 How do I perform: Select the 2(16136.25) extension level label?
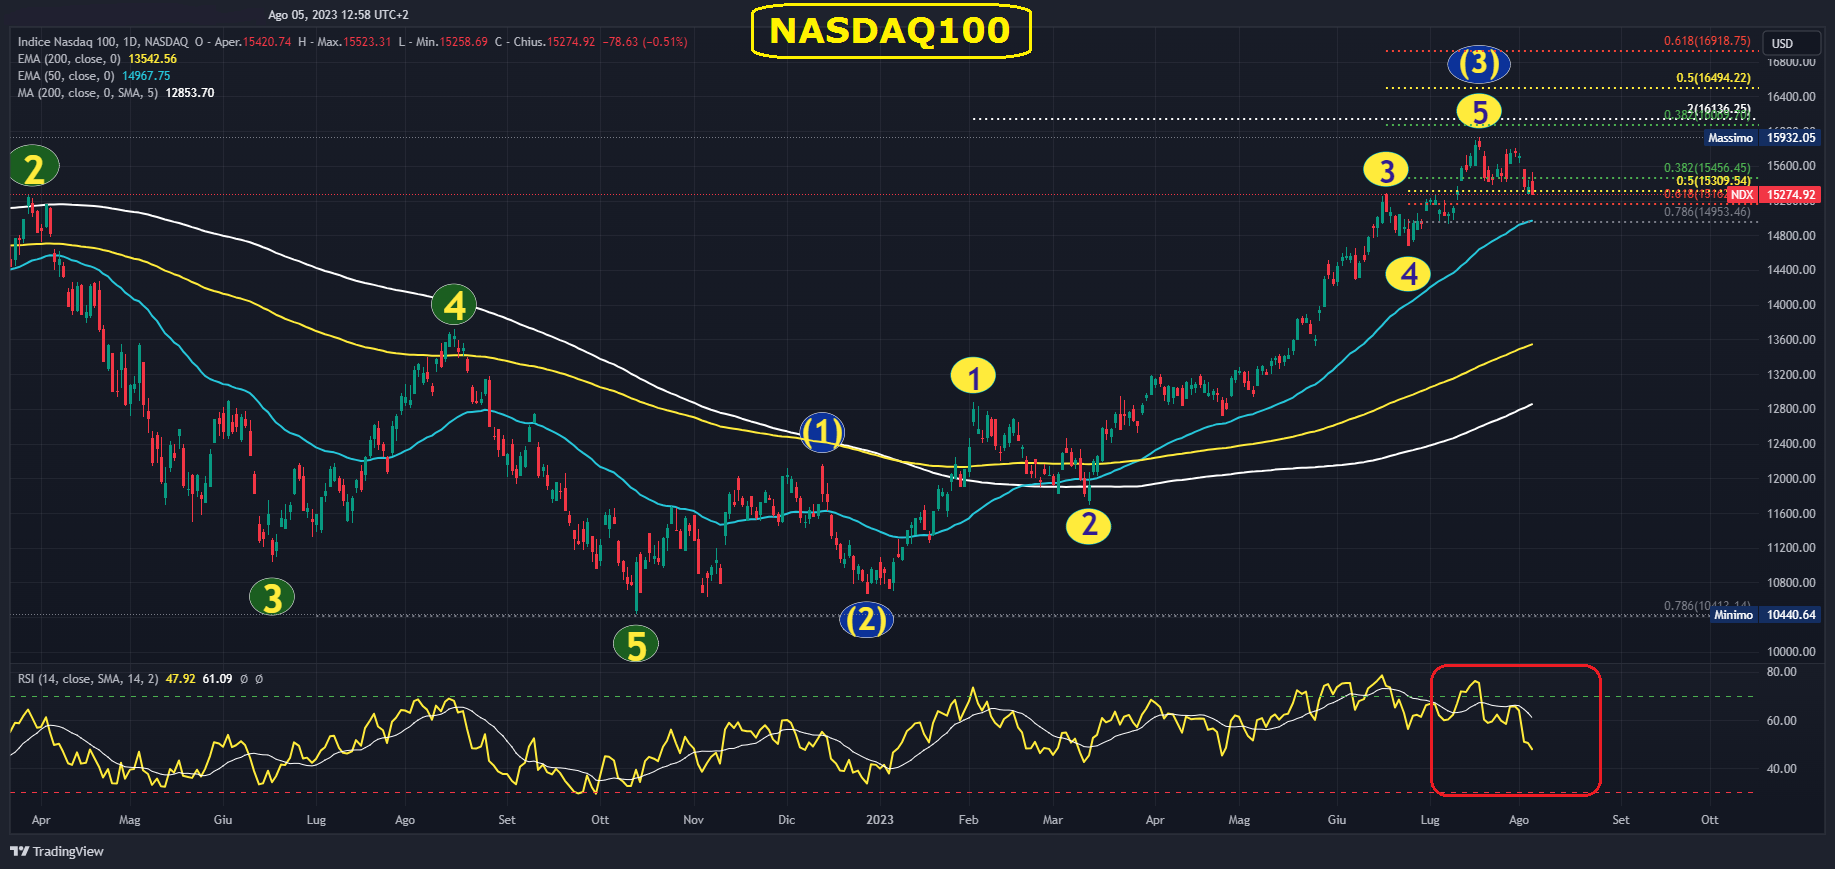pos(1719,109)
